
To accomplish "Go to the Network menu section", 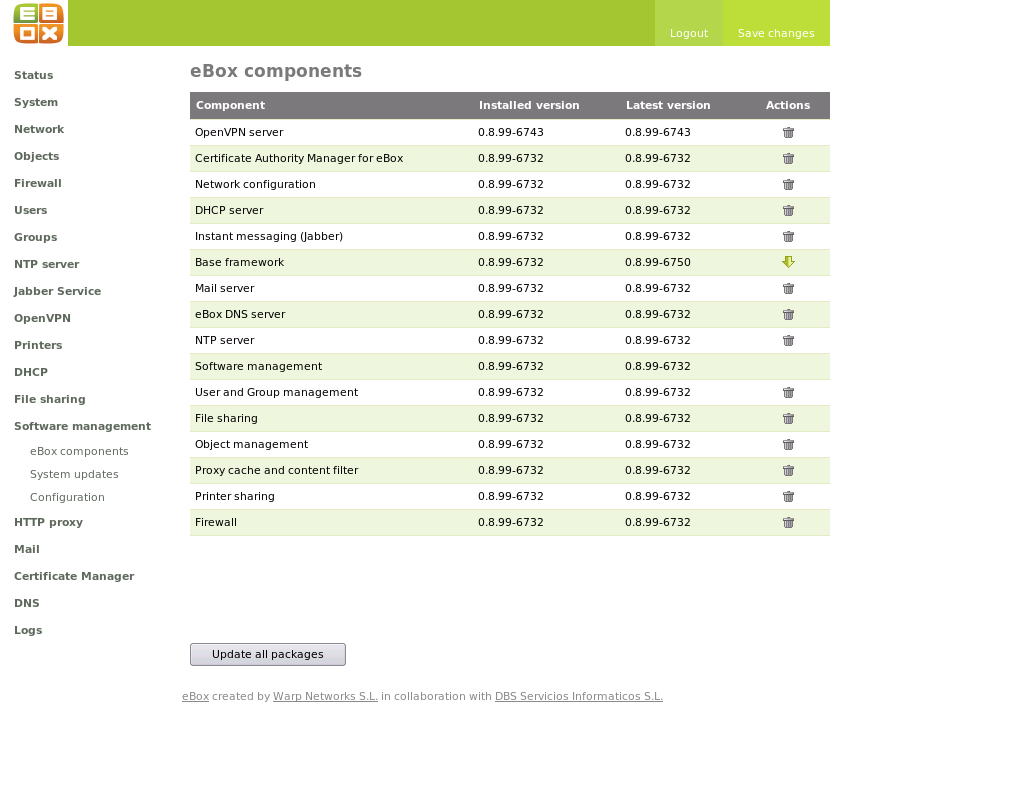I will [39, 129].
